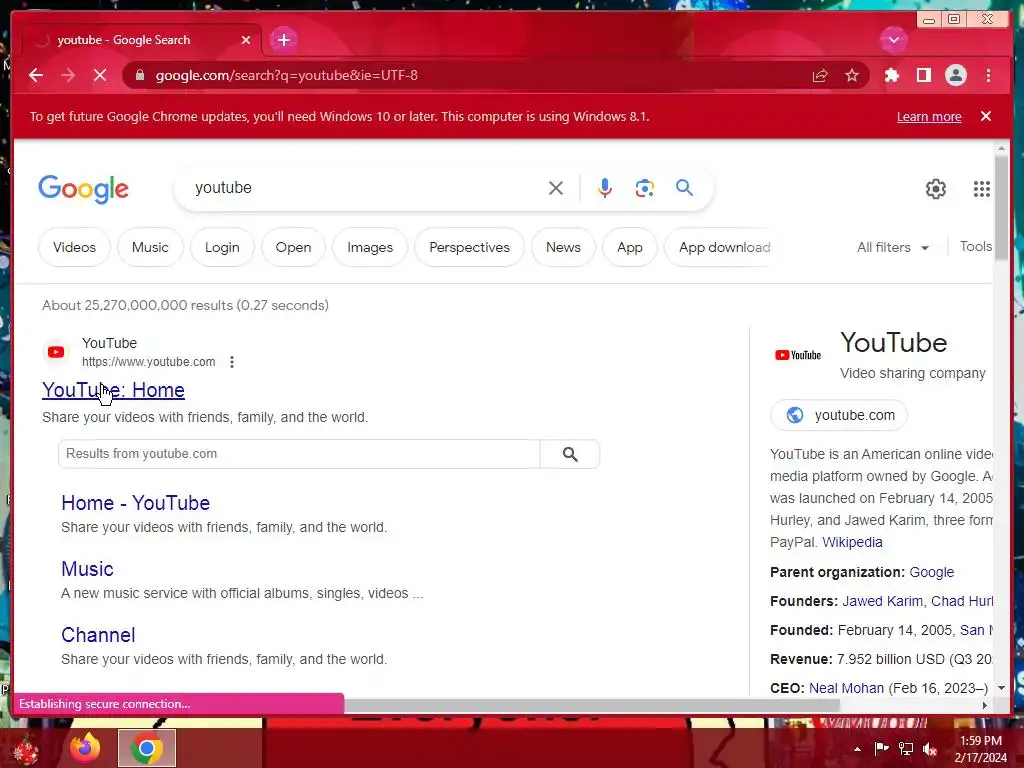Open Firefox from the taskbar
Screen dimensions: 1024x768
(85, 748)
